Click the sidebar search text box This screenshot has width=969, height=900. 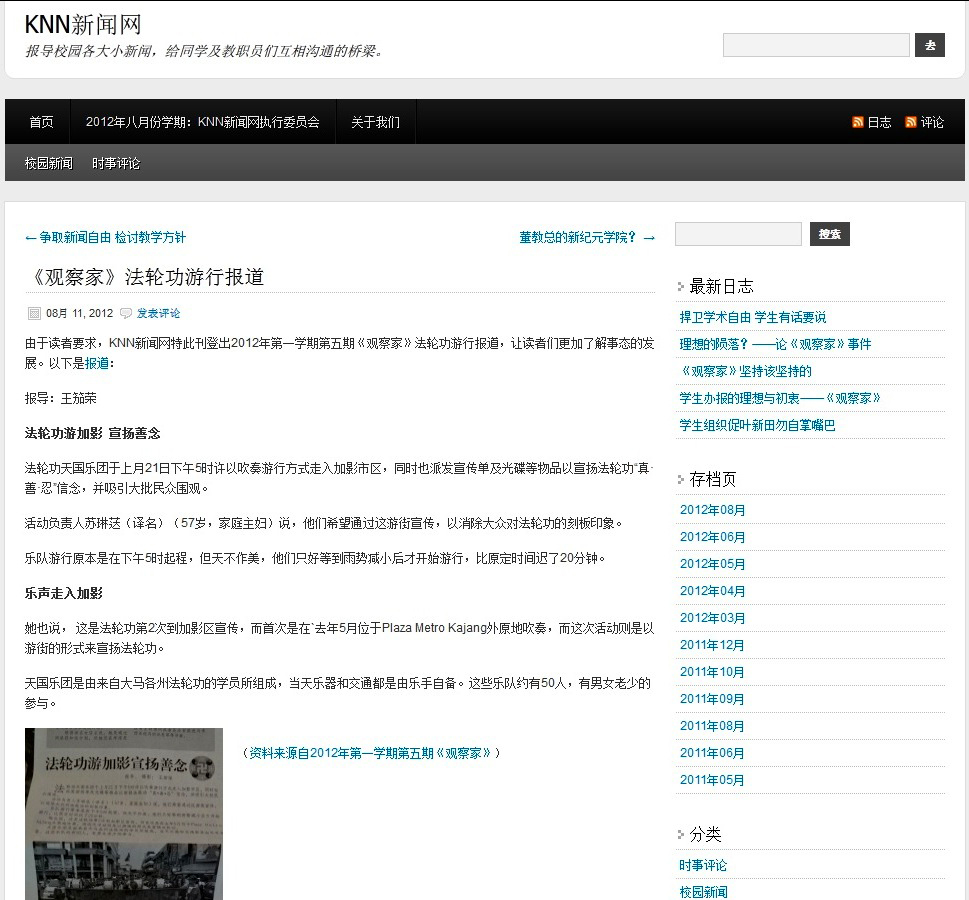(x=738, y=234)
